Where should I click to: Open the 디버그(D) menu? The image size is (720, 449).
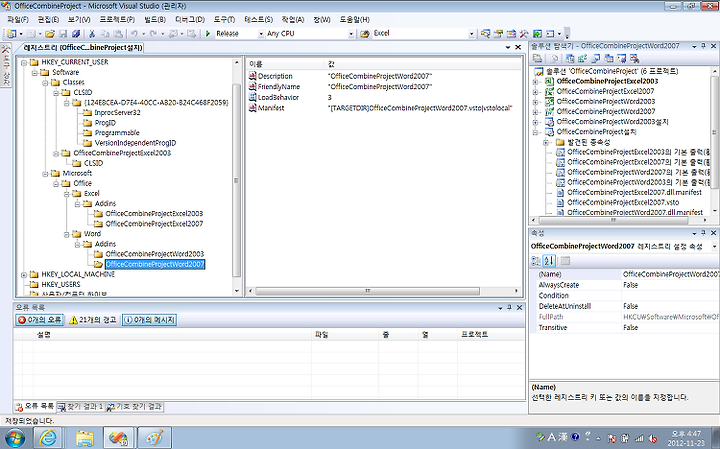190,20
